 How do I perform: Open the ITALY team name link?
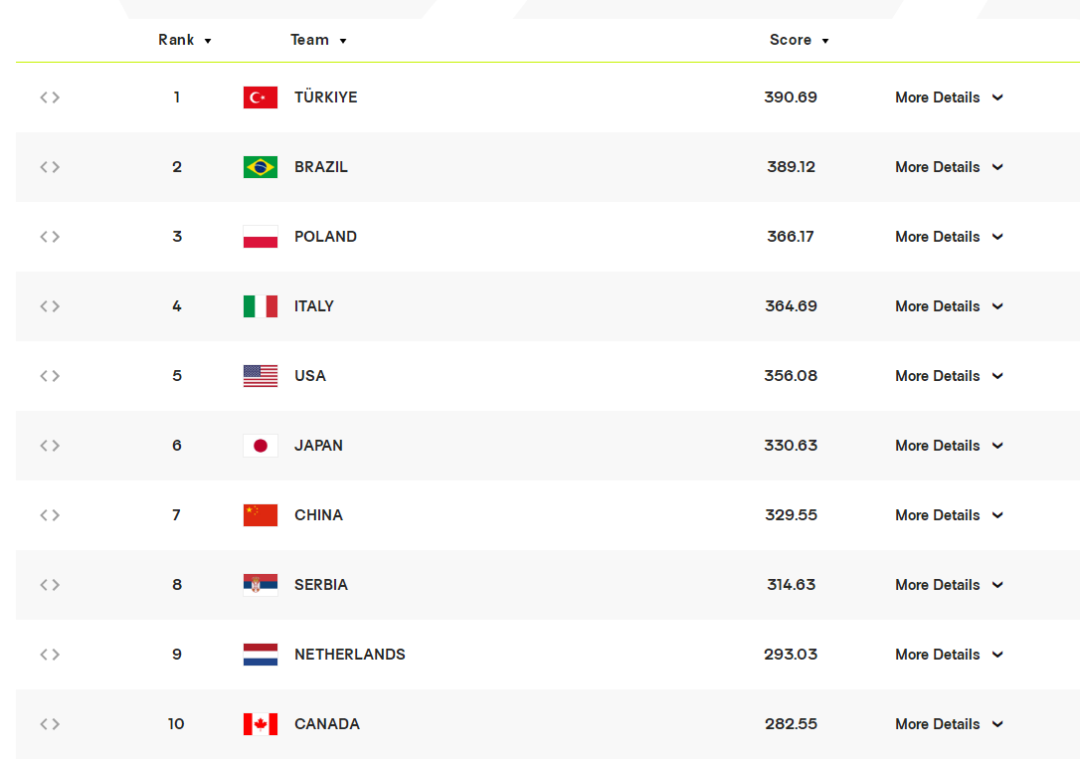tap(314, 306)
